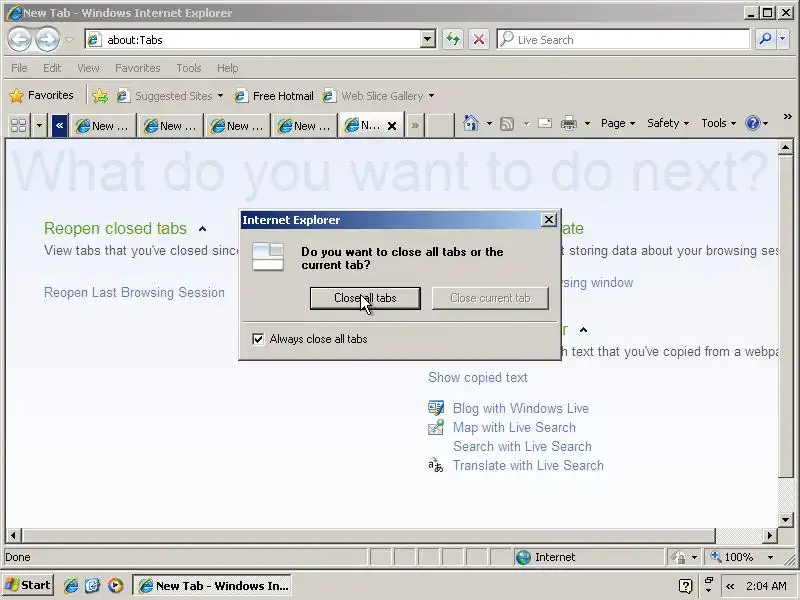Click the RSS Feeds icon

(507, 123)
